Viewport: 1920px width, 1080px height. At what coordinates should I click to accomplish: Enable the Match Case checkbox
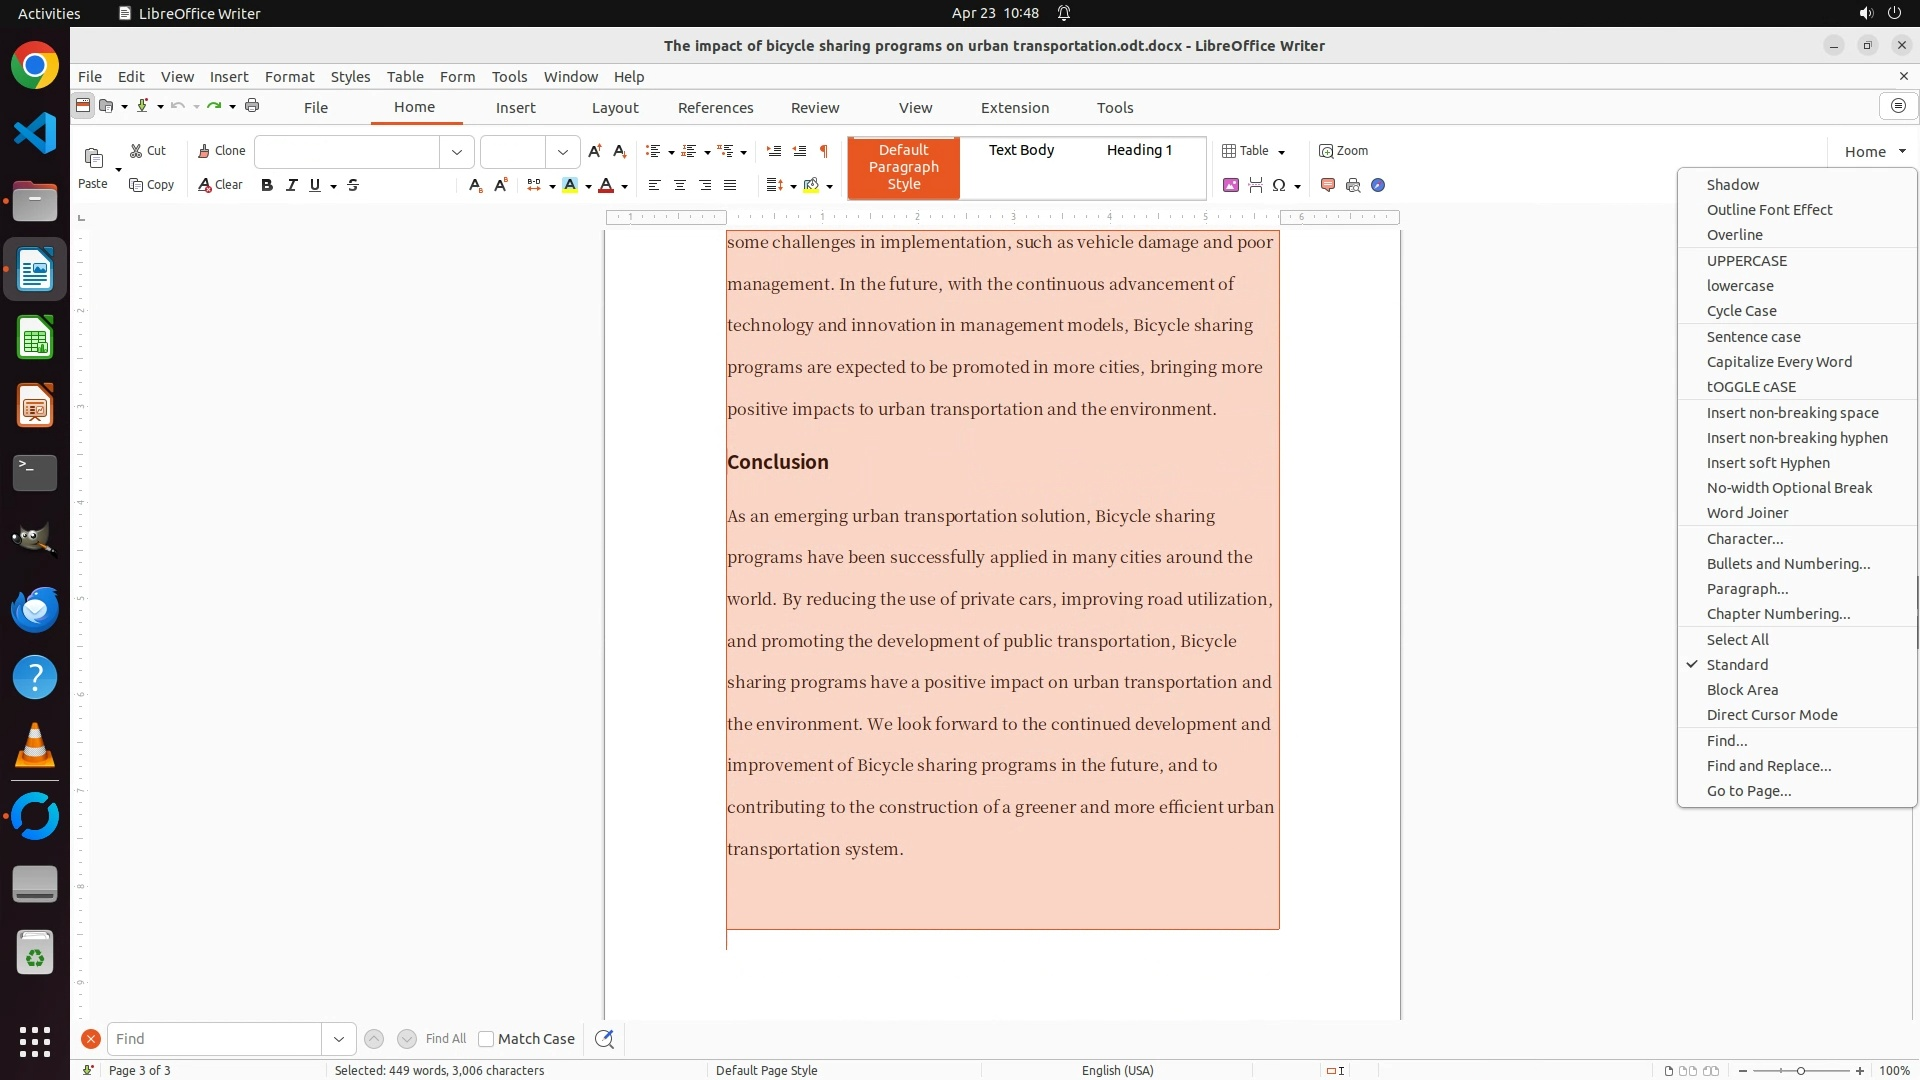pos(486,1039)
